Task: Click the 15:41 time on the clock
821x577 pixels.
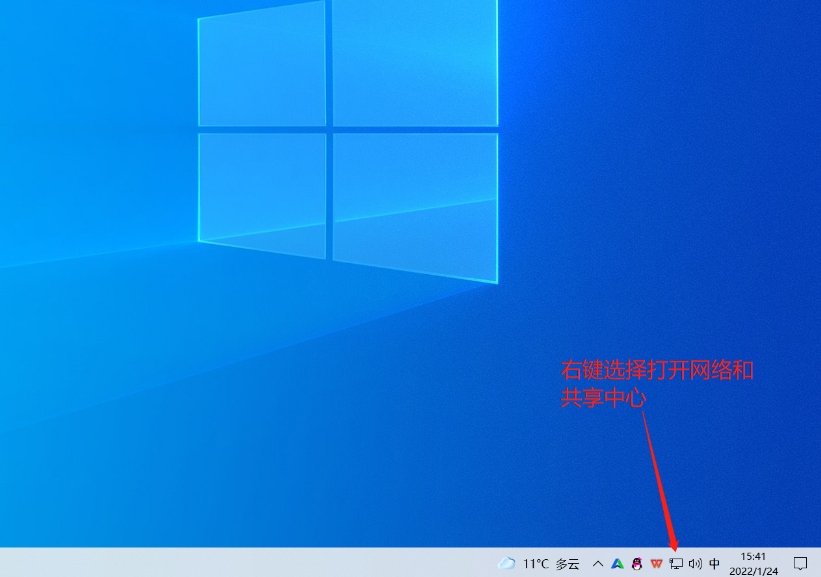Action: (x=753, y=556)
